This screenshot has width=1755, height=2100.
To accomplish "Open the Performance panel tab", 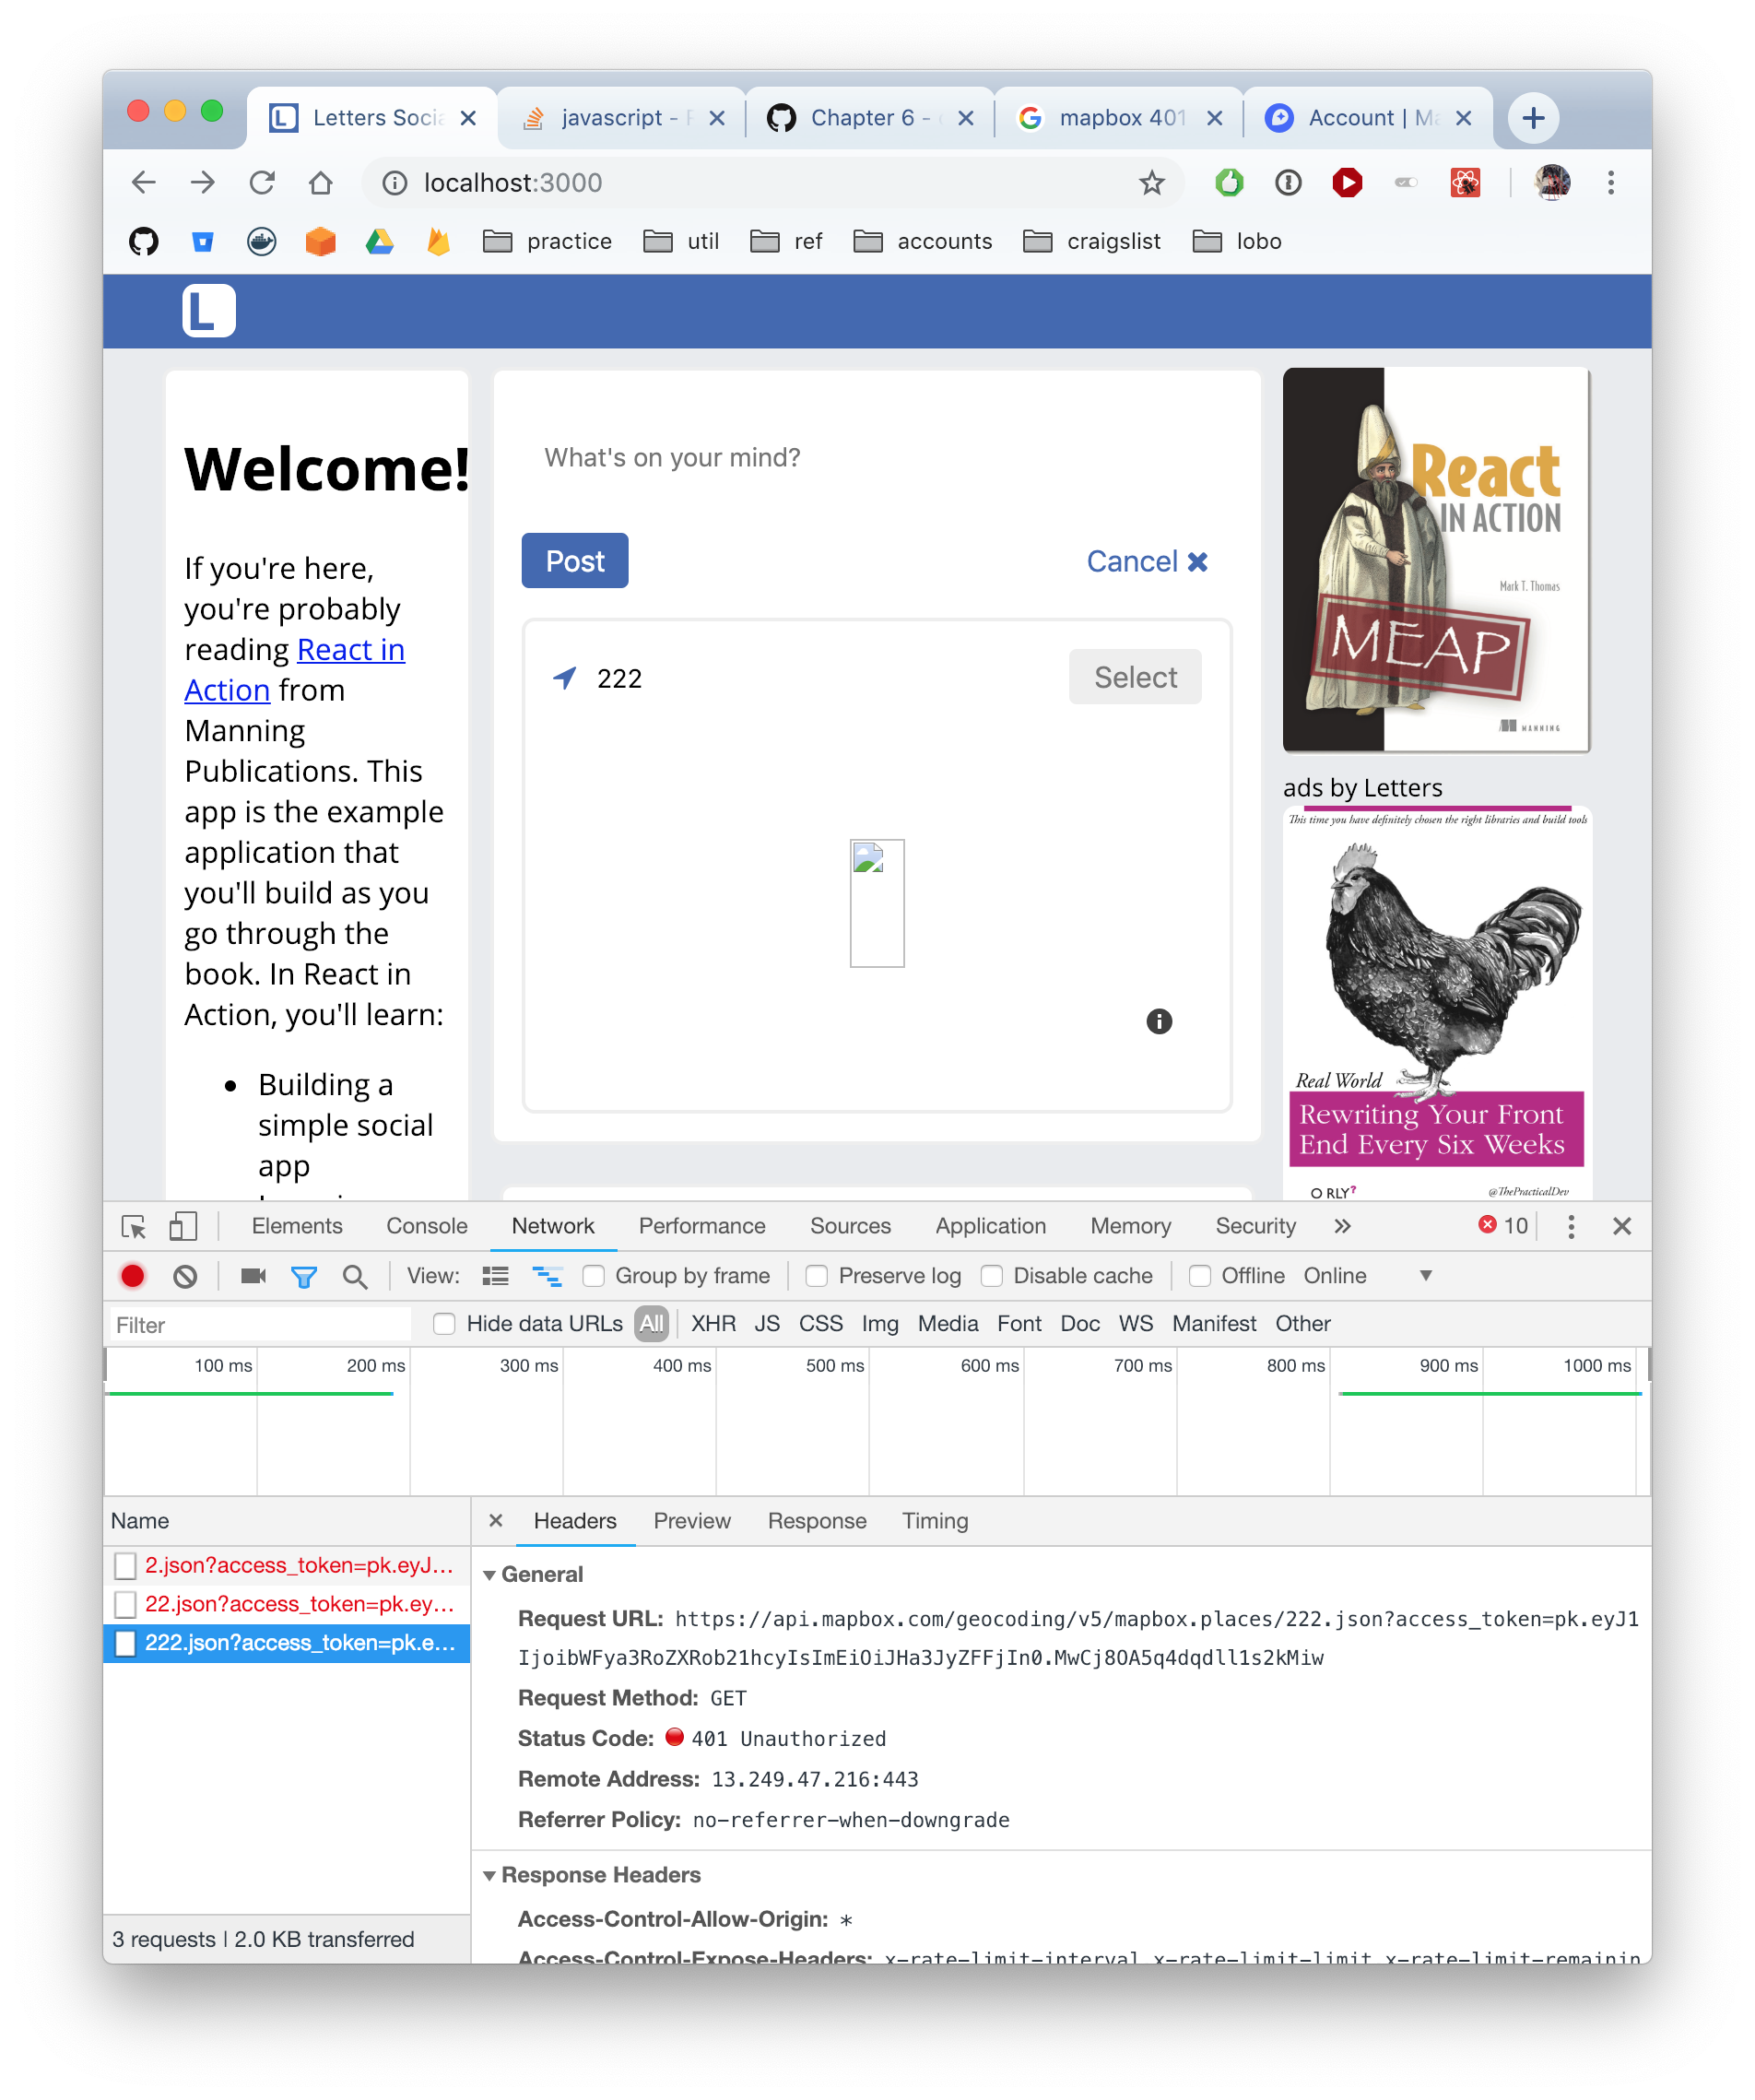I will pos(702,1226).
